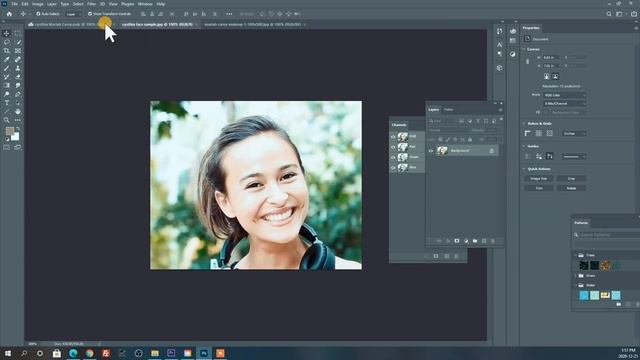This screenshot has height=360, width=640.
Task: Select the Hand tool
Action: click(x=18, y=111)
